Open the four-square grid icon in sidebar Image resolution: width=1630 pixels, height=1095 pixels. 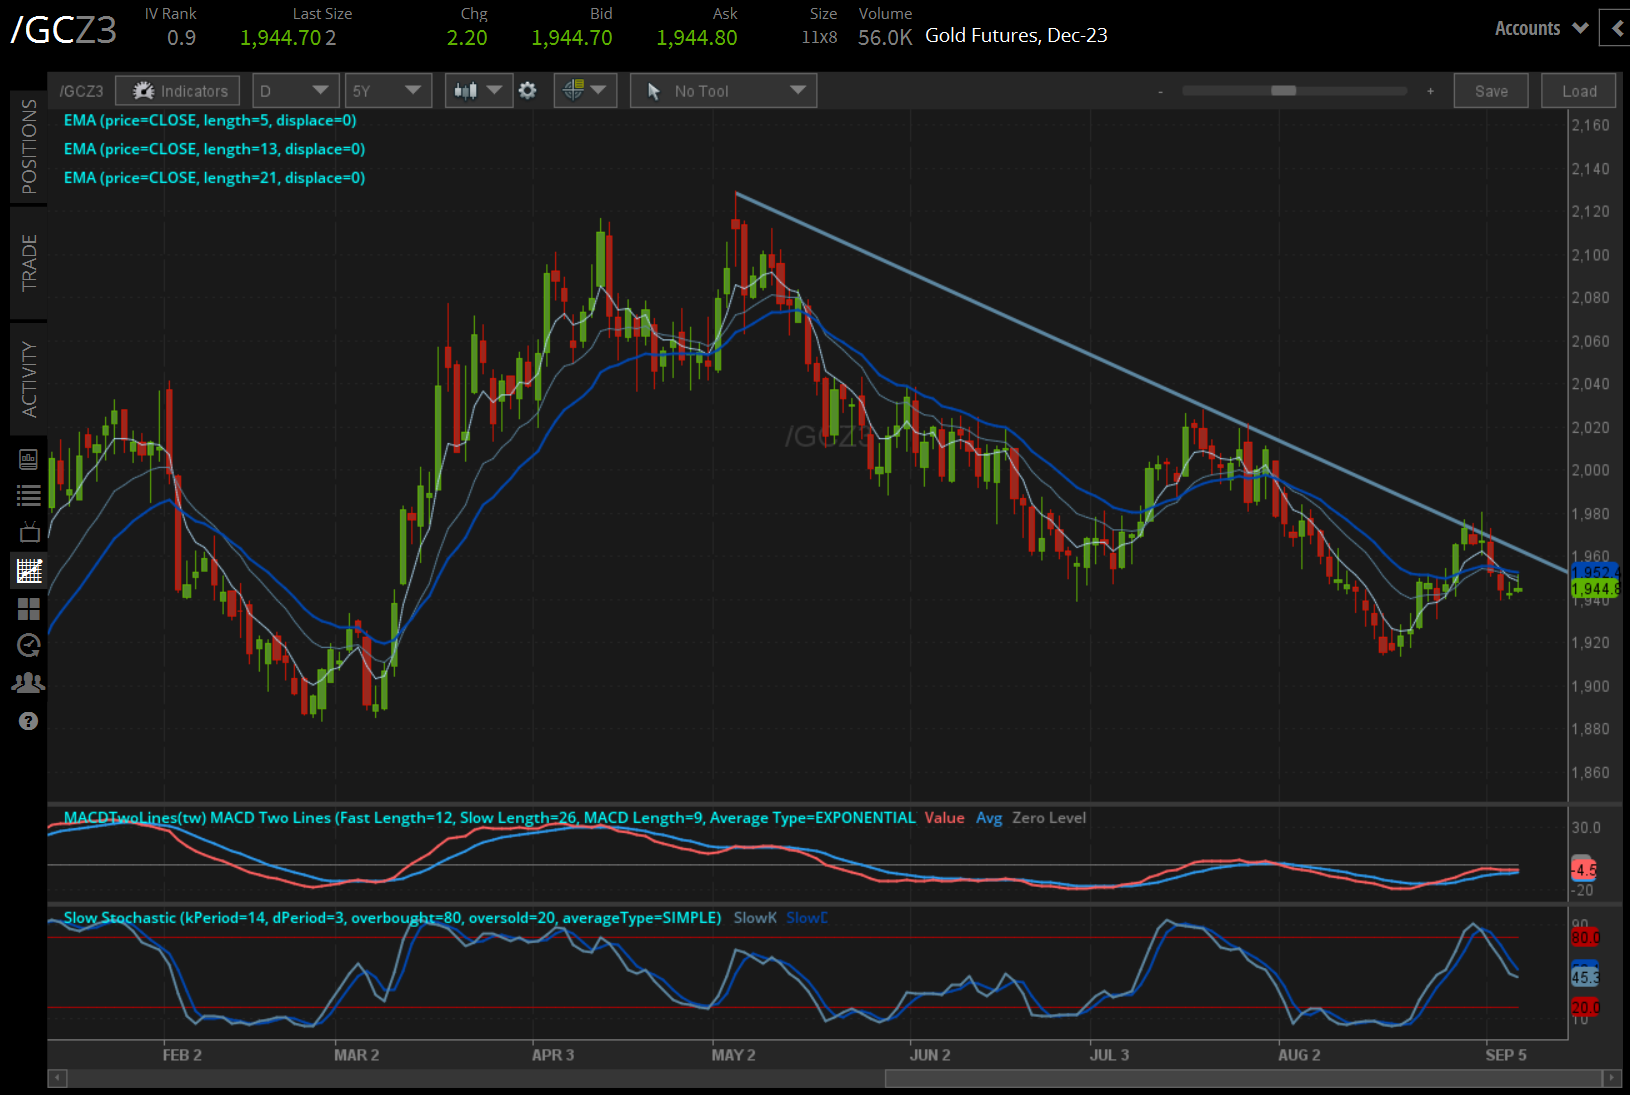point(28,609)
